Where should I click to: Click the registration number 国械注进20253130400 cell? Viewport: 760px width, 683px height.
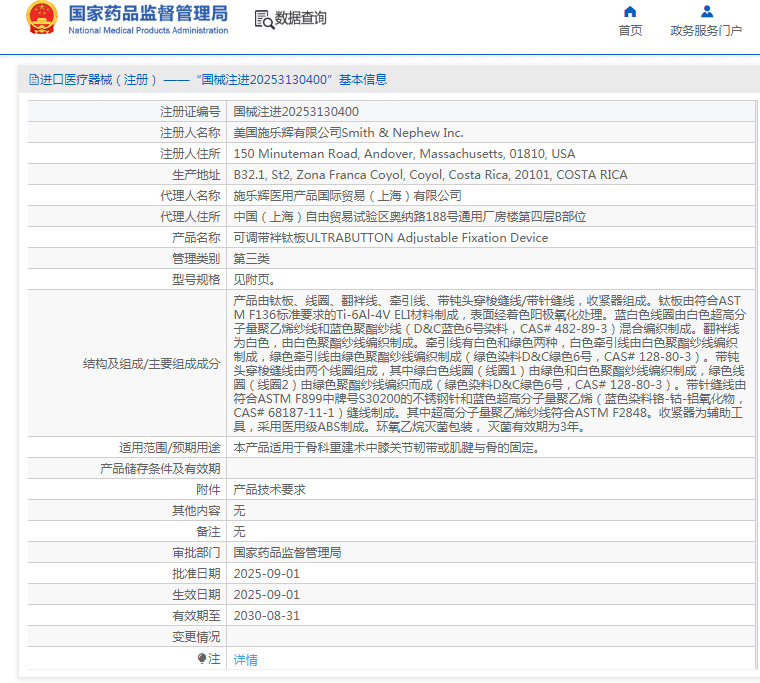295,112
